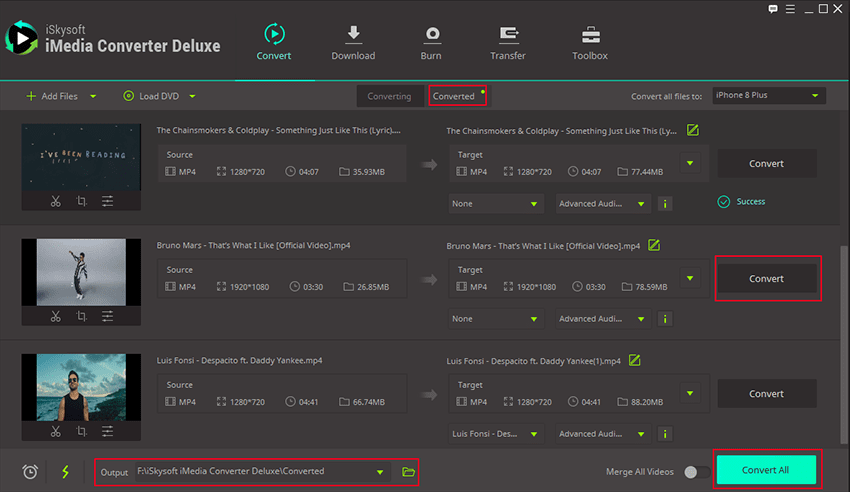
Task: Open the Download tab
Action: pyautogui.click(x=353, y=42)
